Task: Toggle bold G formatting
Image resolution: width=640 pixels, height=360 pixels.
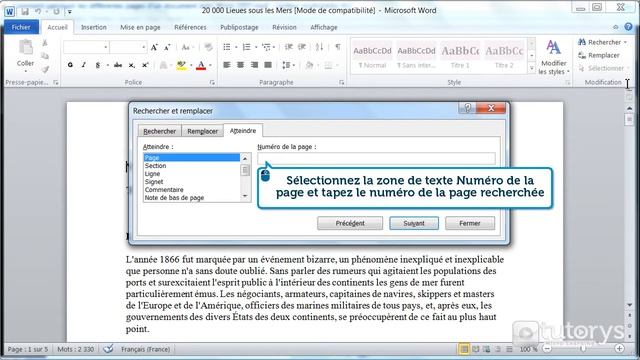Action: pyautogui.click(x=70, y=65)
